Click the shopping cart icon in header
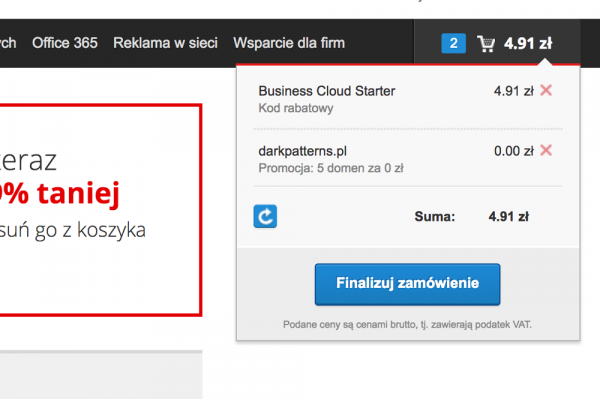The height and width of the screenshot is (399, 600). 486,44
